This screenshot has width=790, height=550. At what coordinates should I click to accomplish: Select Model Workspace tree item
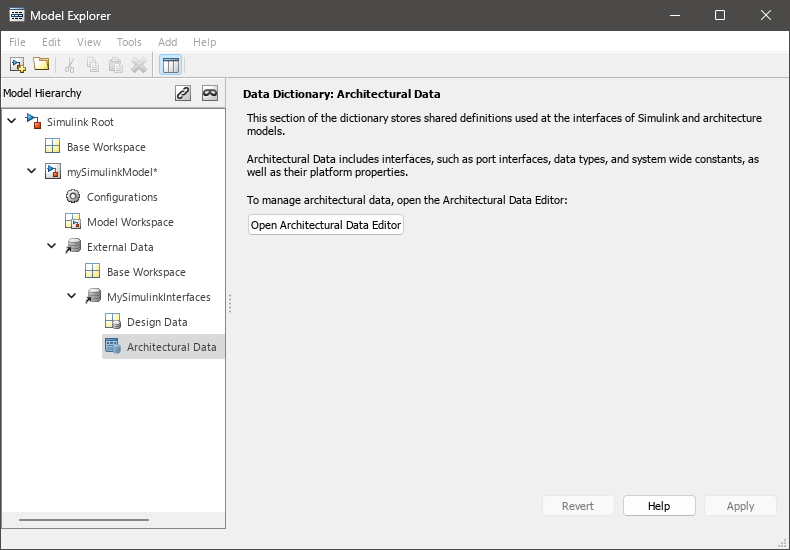click(x=130, y=222)
